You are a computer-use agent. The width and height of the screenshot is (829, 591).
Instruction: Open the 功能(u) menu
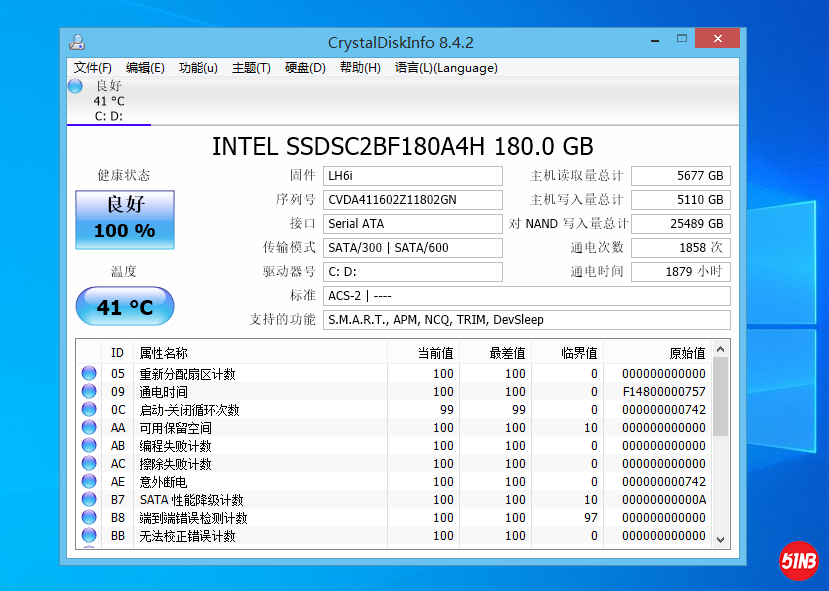point(198,68)
